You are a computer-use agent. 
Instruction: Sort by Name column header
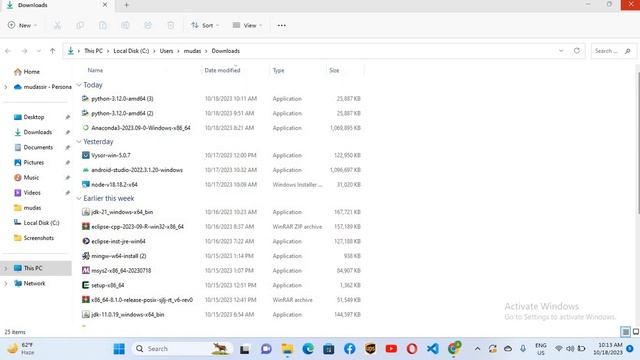pyautogui.click(x=95, y=70)
